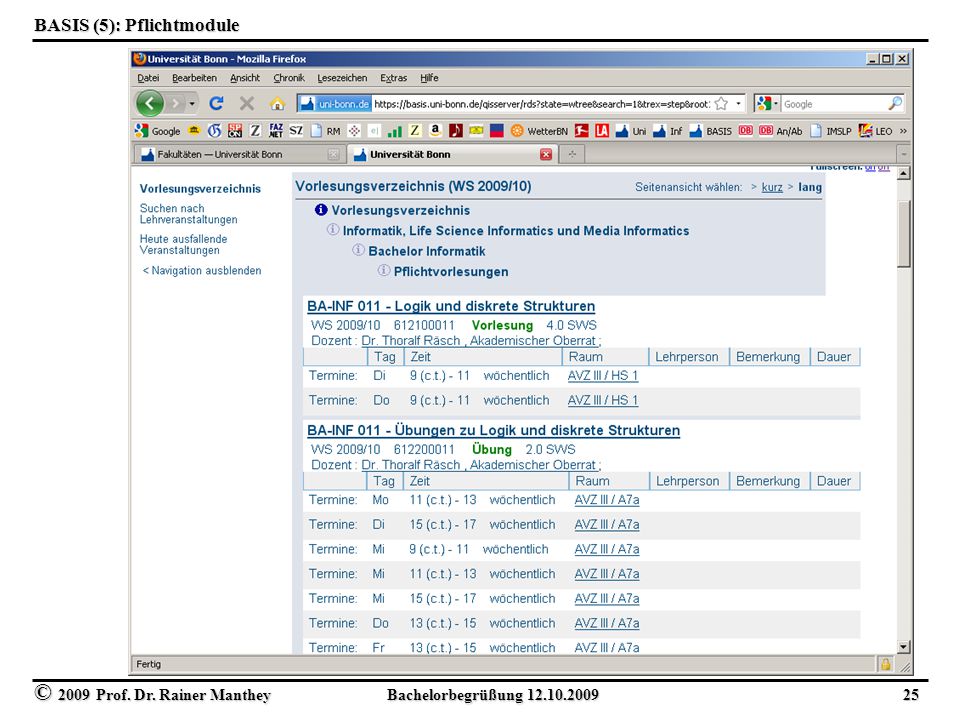This screenshot has height=720, width=960.
Task: Click the scrollbar down arrow
Action: point(903,647)
